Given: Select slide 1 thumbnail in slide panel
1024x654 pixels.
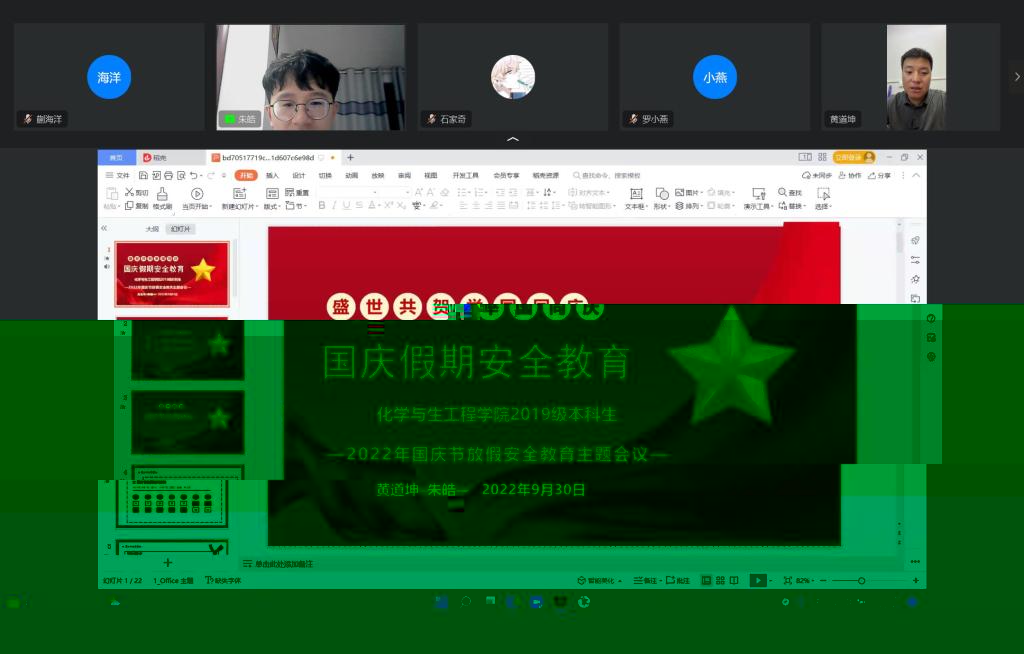Looking at the screenshot, I should pyautogui.click(x=172, y=274).
